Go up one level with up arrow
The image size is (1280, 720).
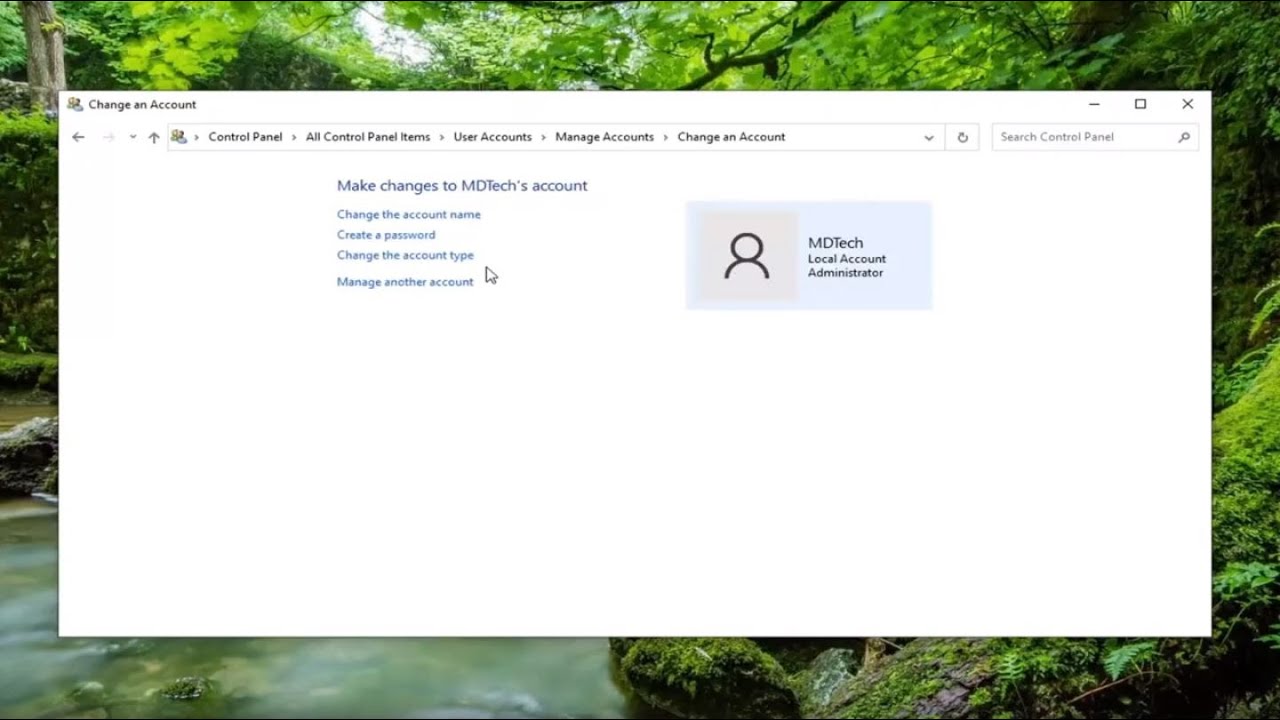(153, 137)
